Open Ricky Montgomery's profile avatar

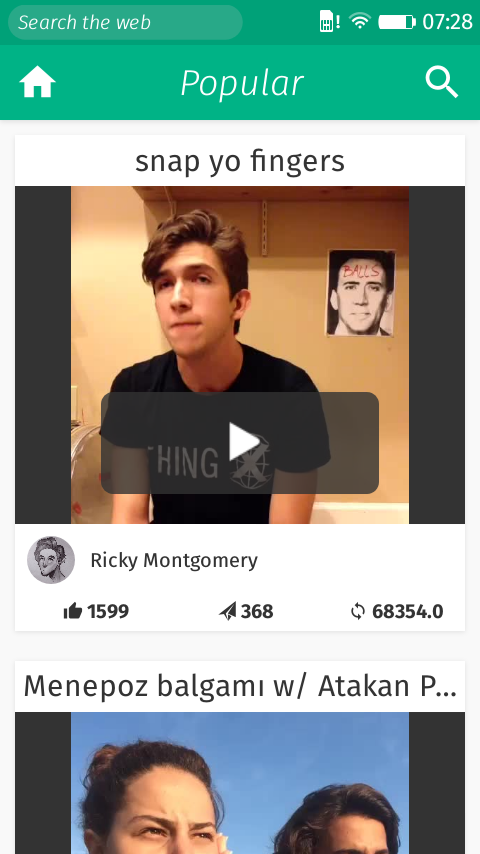click(51, 560)
